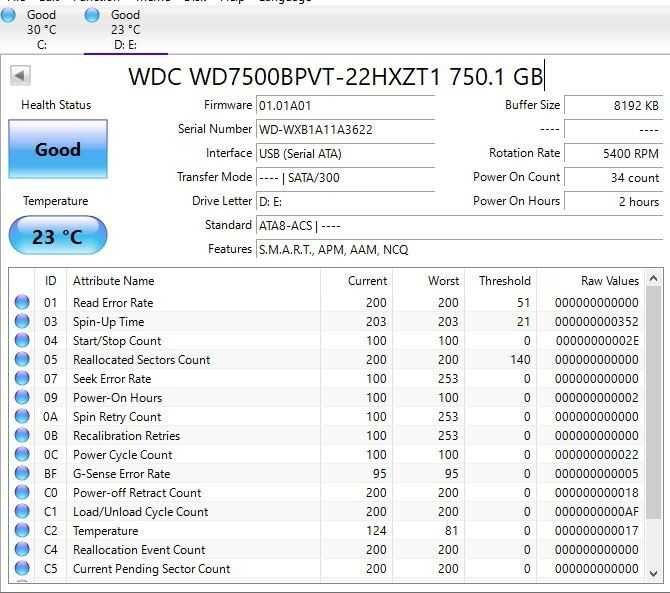Click the Buffer Size field 8192 KB
This screenshot has height=593, width=670.
pyautogui.click(x=614, y=106)
